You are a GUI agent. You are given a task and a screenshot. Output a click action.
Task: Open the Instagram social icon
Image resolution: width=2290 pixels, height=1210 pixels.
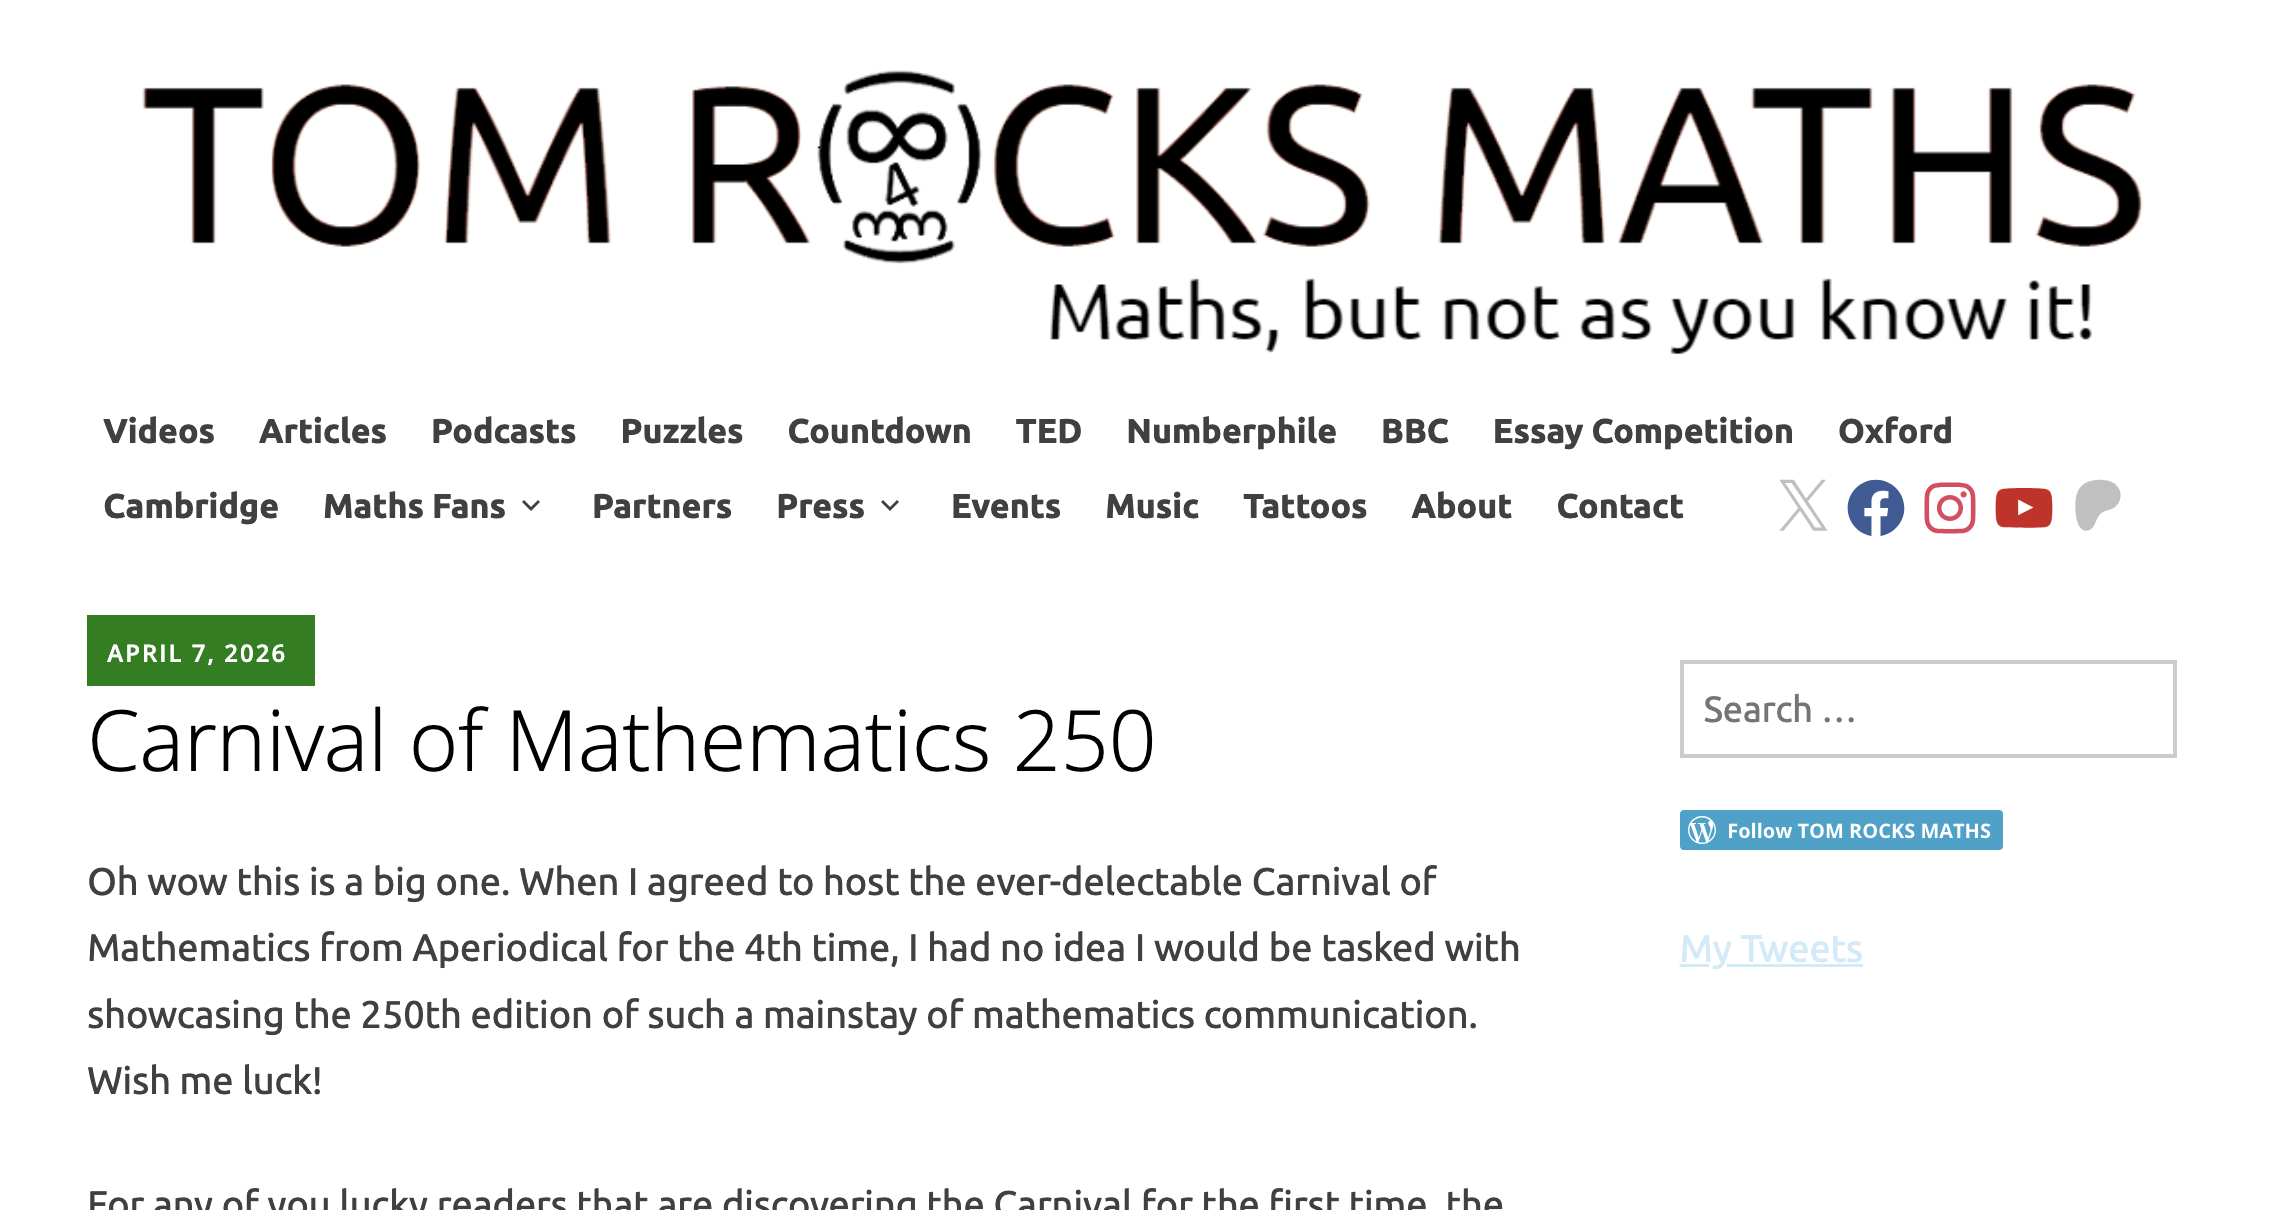(1949, 507)
